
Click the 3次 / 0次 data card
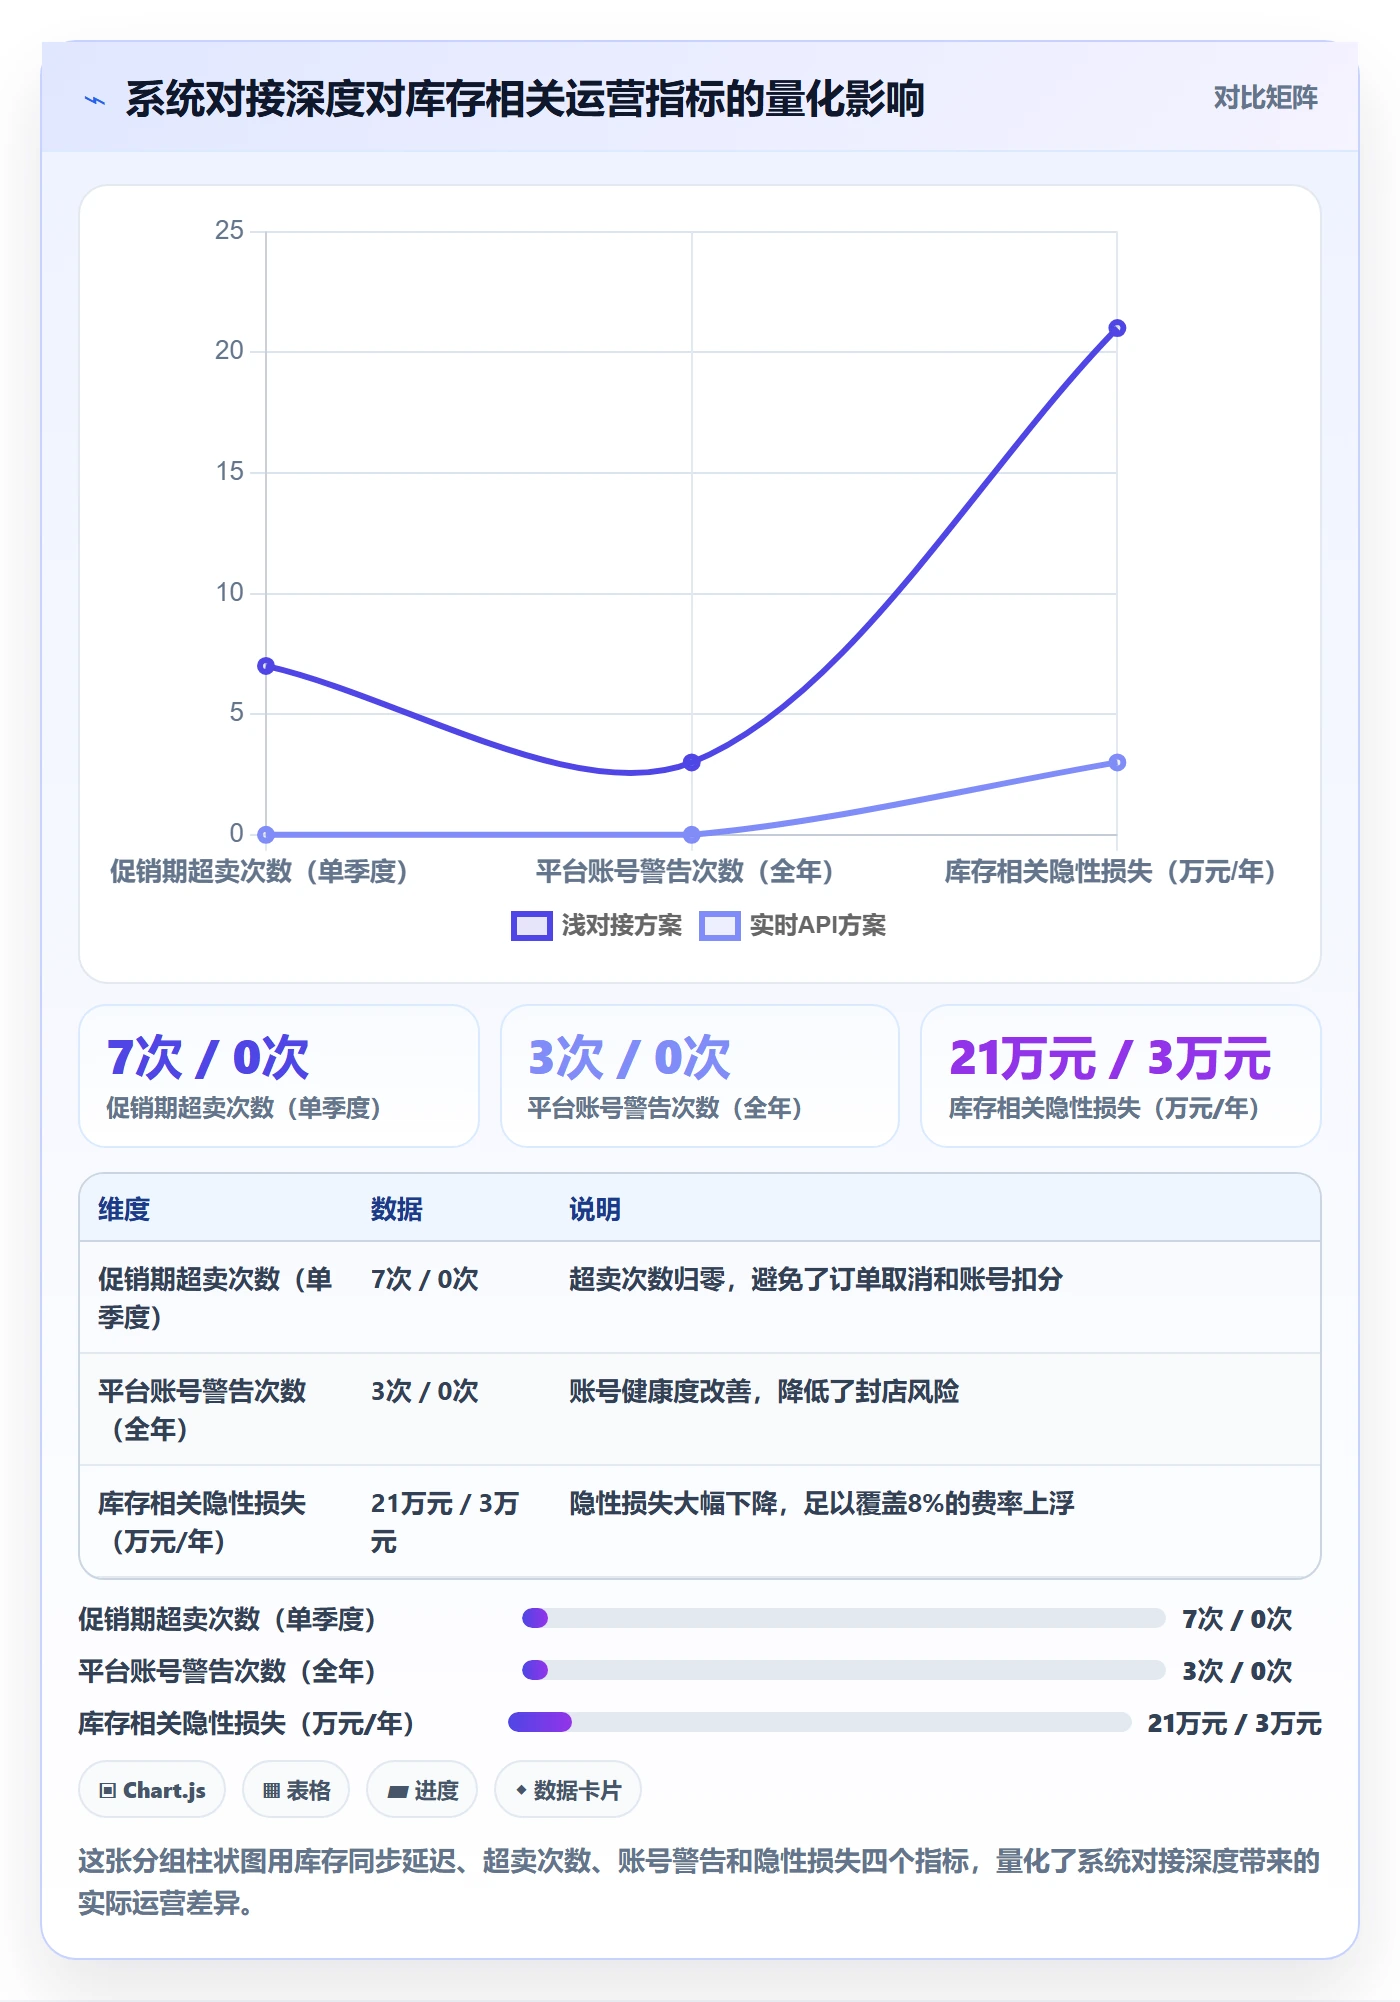pyautogui.click(x=700, y=1076)
